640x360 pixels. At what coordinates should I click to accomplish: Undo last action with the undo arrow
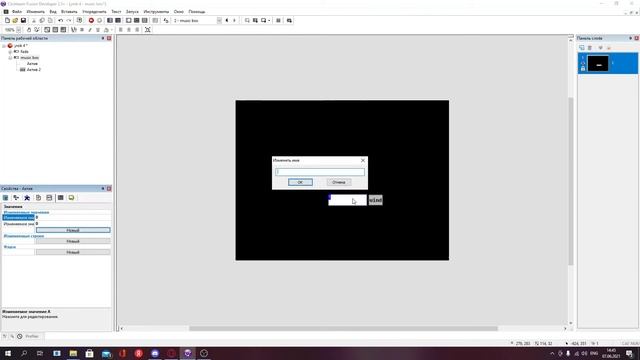(x=60, y=20)
